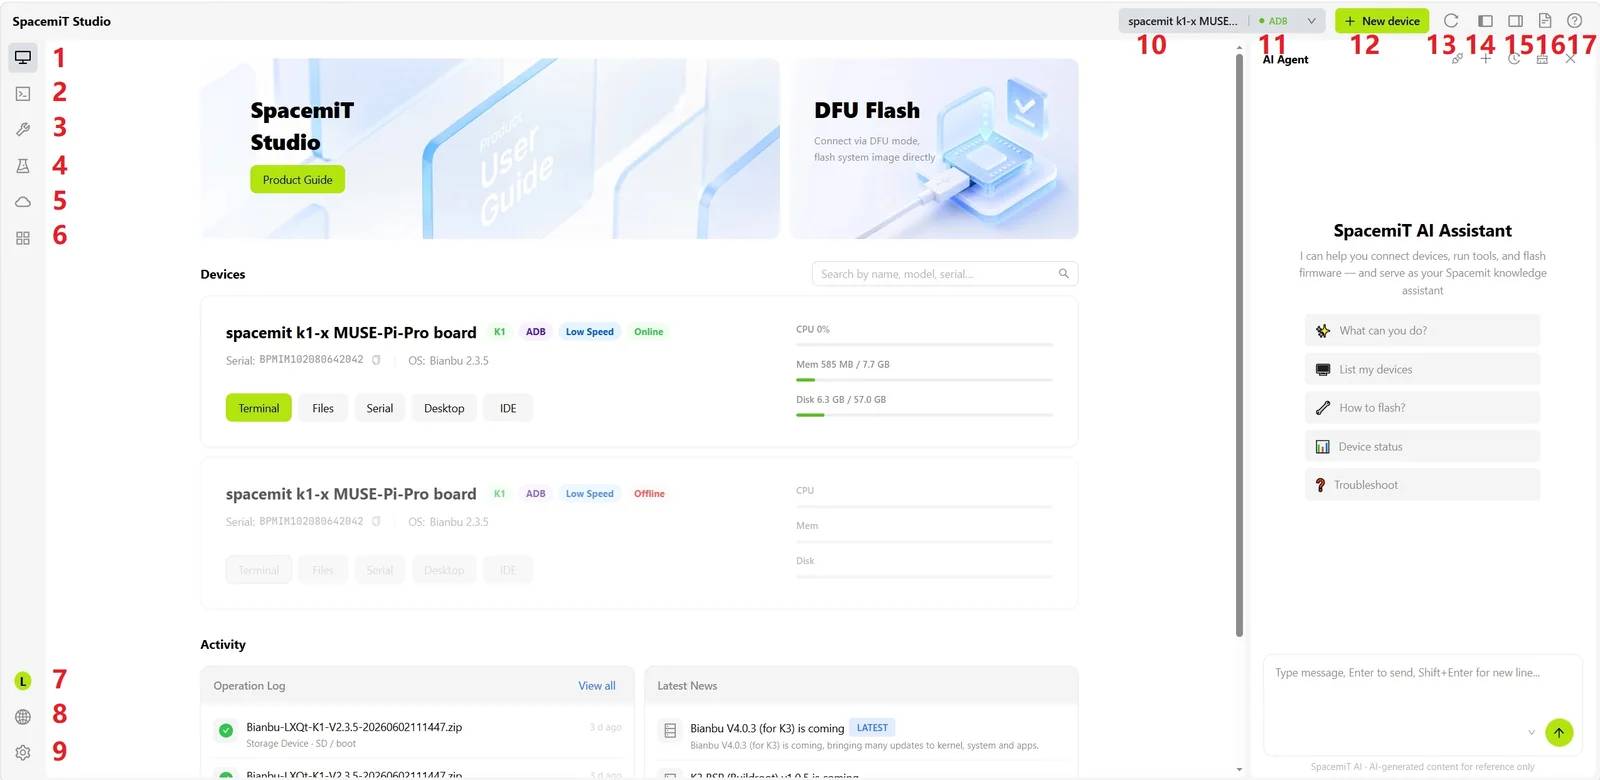Expand the chevron in the message input box
The image size is (1600, 780).
[1531, 733]
